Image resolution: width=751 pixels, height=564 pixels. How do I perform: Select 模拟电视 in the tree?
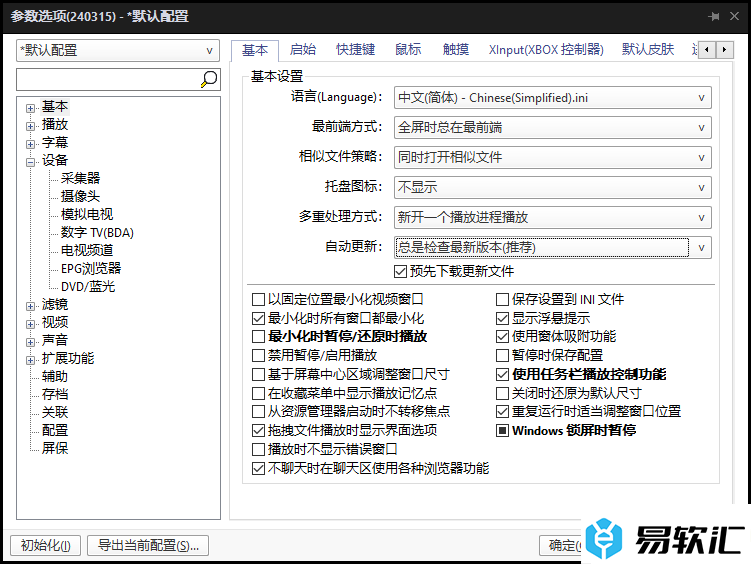pos(87,214)
